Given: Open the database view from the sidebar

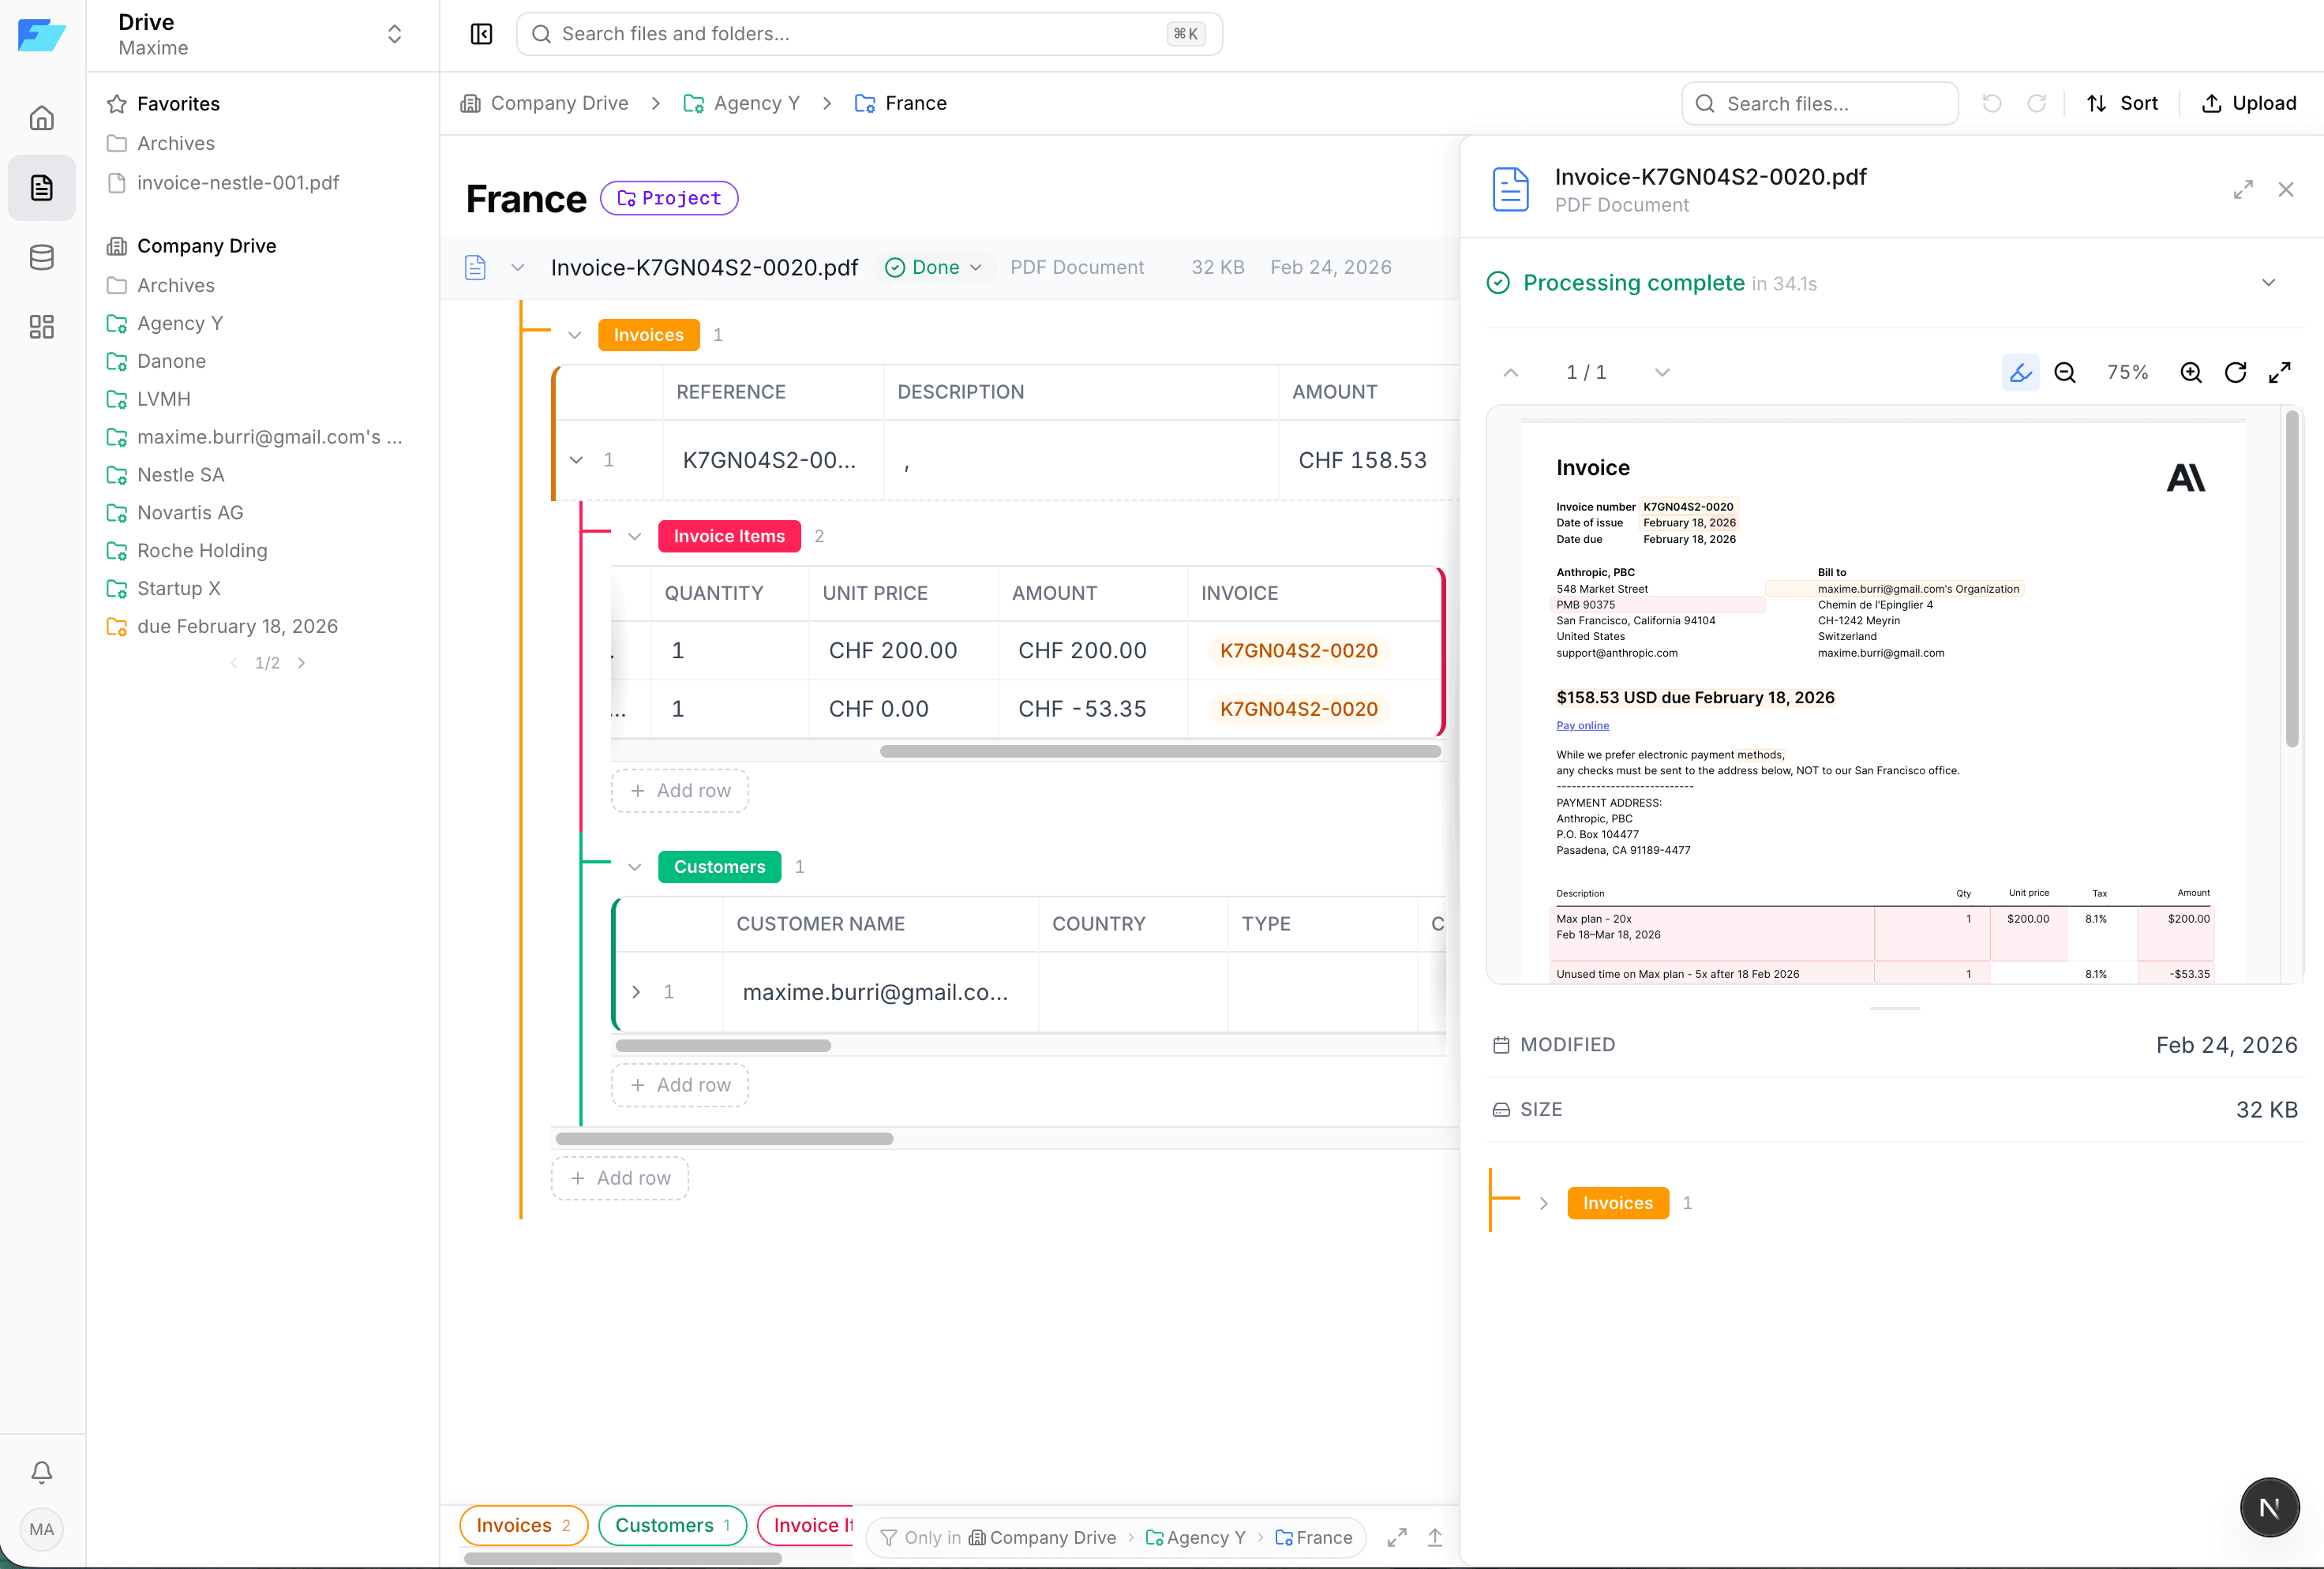Looking at the screenshot, I should pyautogui.click(x=42, y=257).
